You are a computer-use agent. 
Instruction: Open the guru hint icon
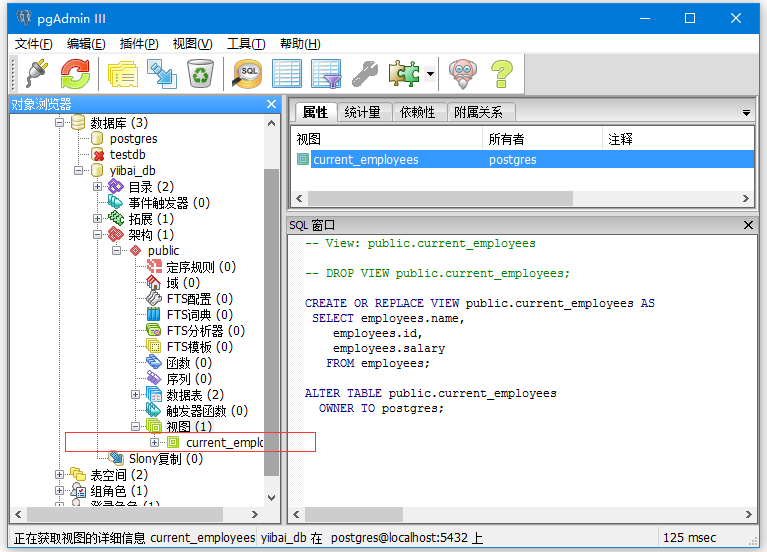(461, 74)
